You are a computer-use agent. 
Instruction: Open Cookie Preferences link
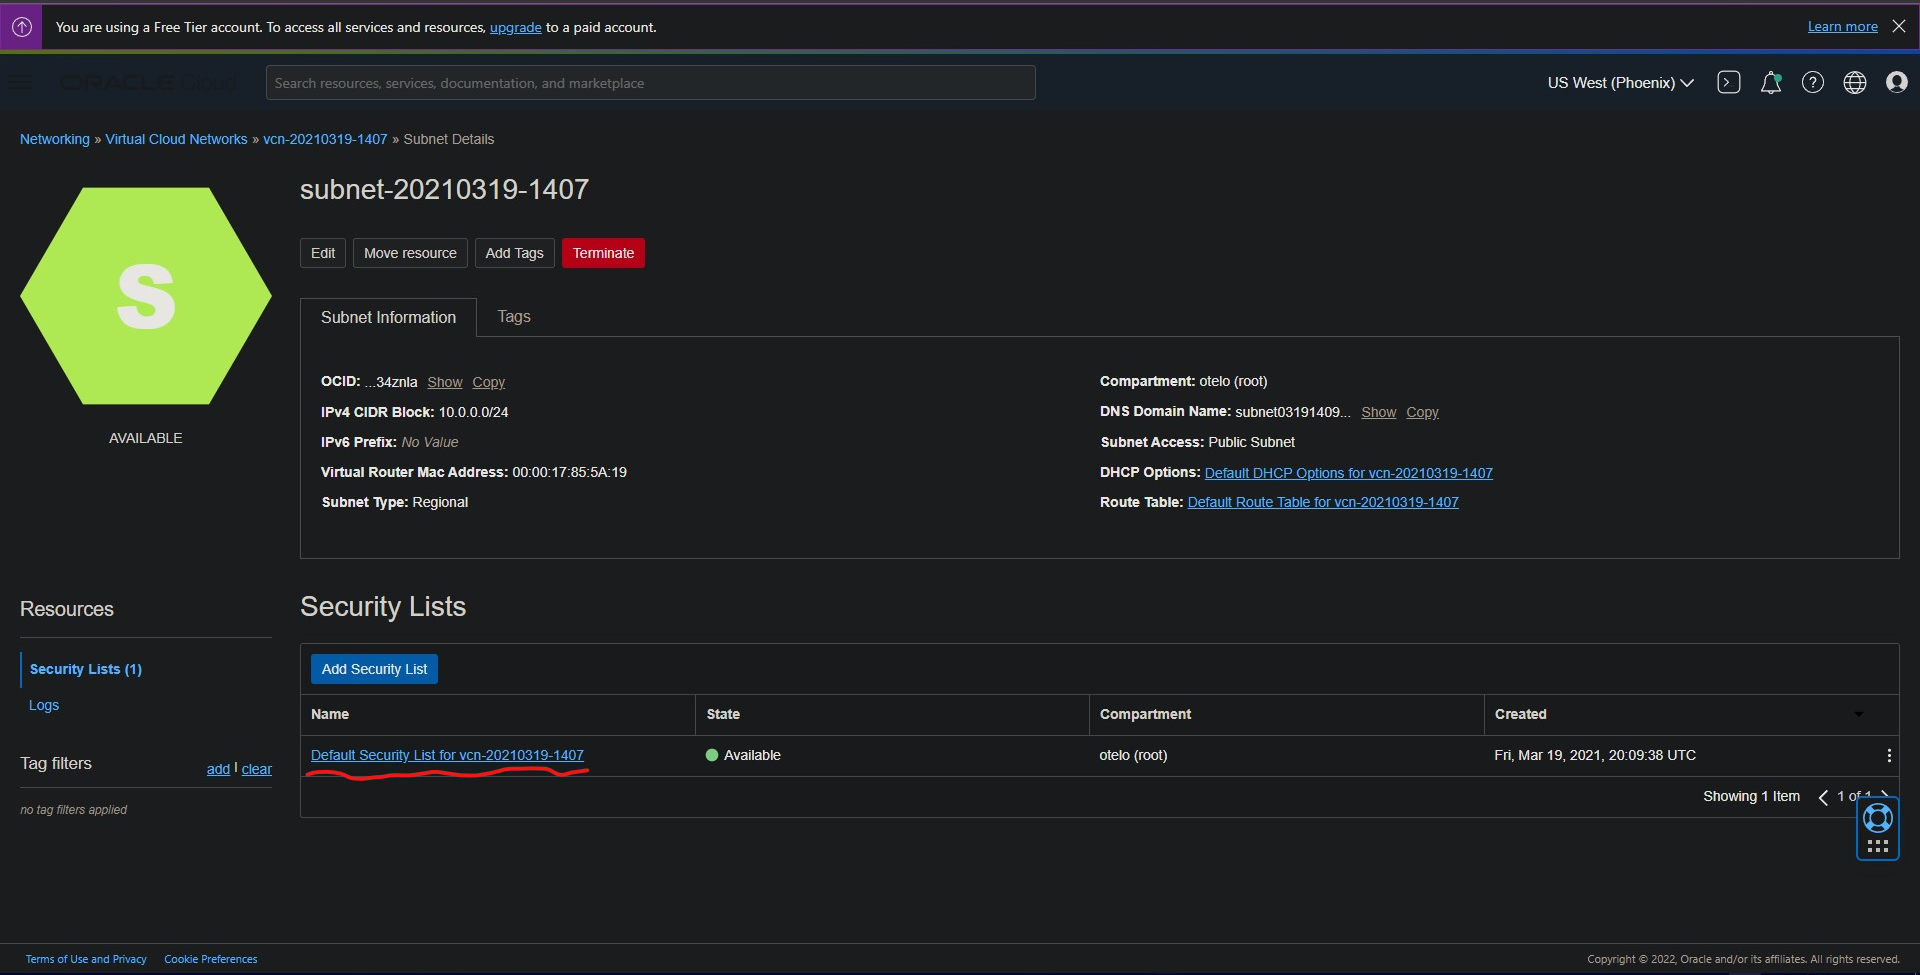click(x=211, y=959)
